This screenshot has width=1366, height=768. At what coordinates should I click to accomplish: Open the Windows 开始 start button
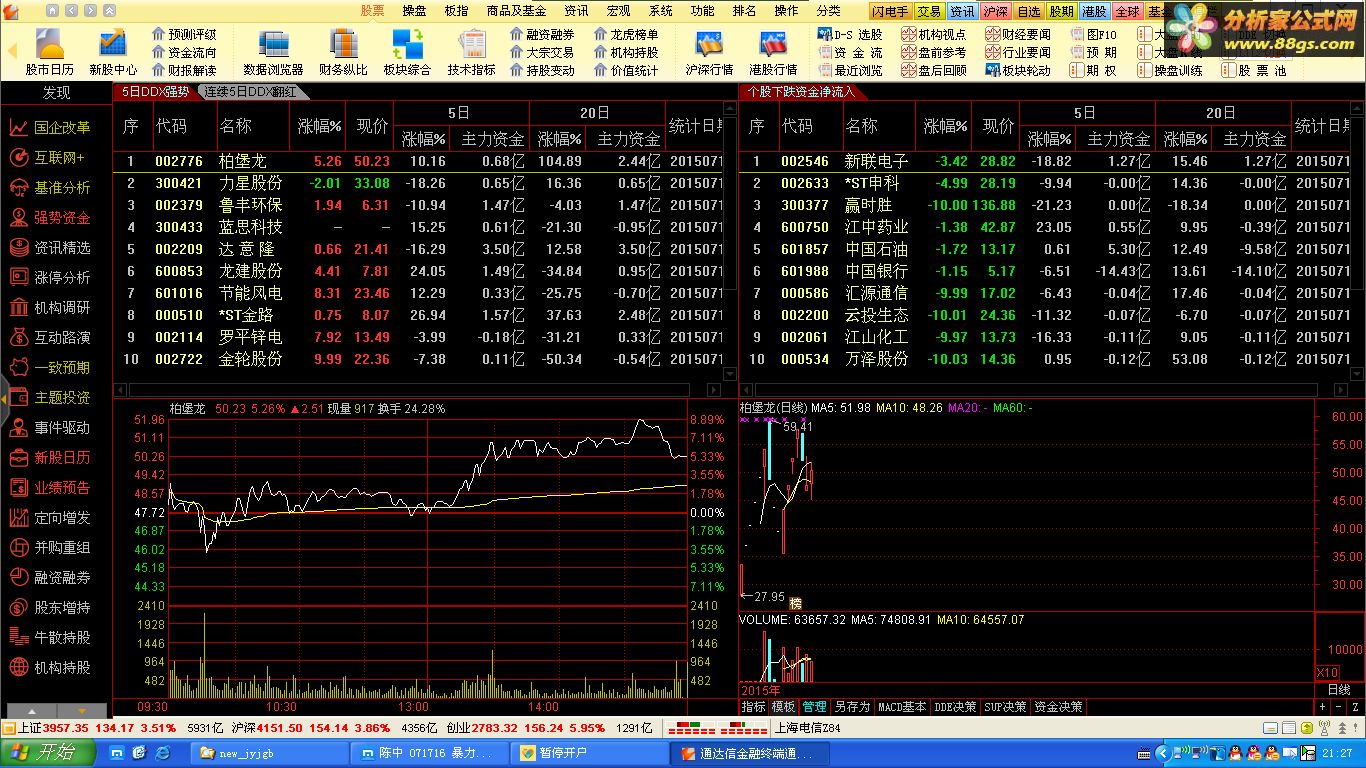click(47, 752)
